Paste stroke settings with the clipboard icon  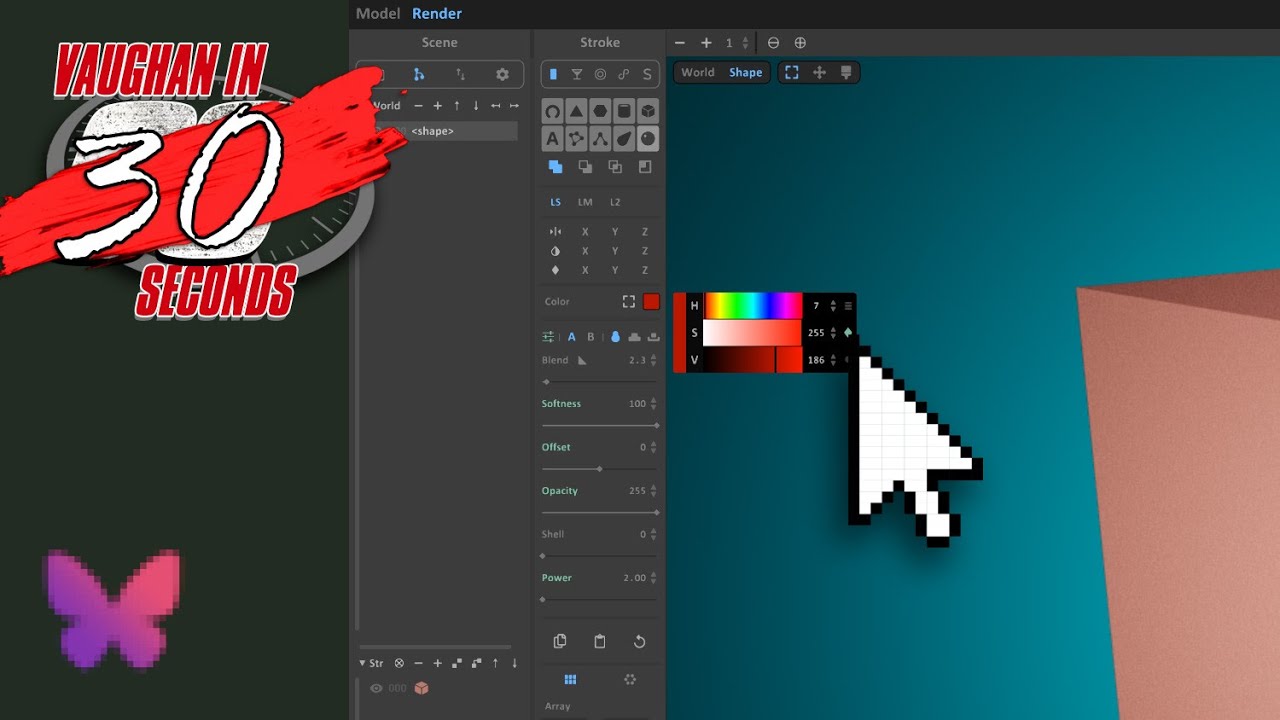point(600,642)
